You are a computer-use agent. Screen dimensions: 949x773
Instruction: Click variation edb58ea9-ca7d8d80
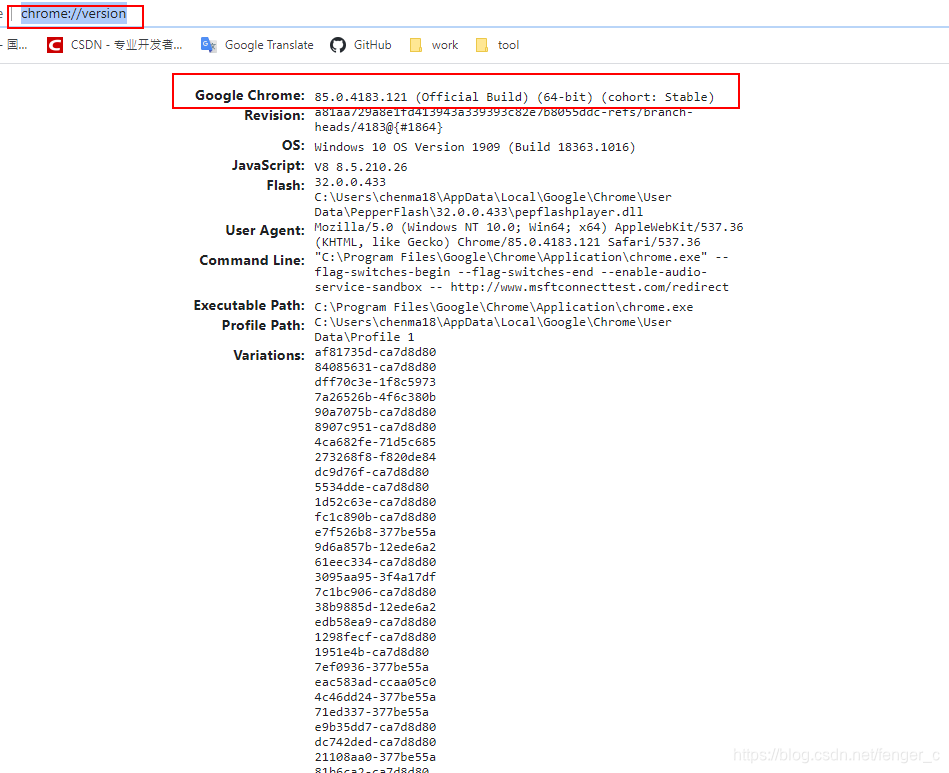coord(375,622)
